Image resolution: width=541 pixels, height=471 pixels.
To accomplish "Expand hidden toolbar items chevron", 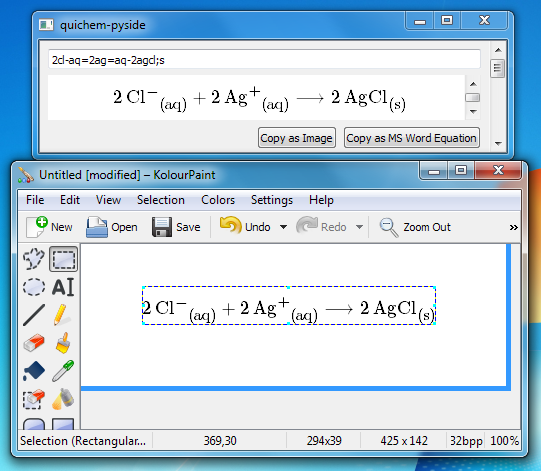I will 513,227.
